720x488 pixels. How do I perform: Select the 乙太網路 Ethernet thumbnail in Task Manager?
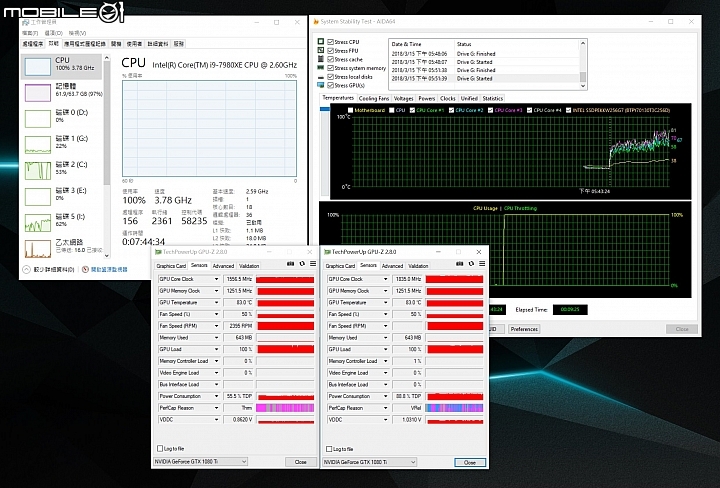pos(38,249)
